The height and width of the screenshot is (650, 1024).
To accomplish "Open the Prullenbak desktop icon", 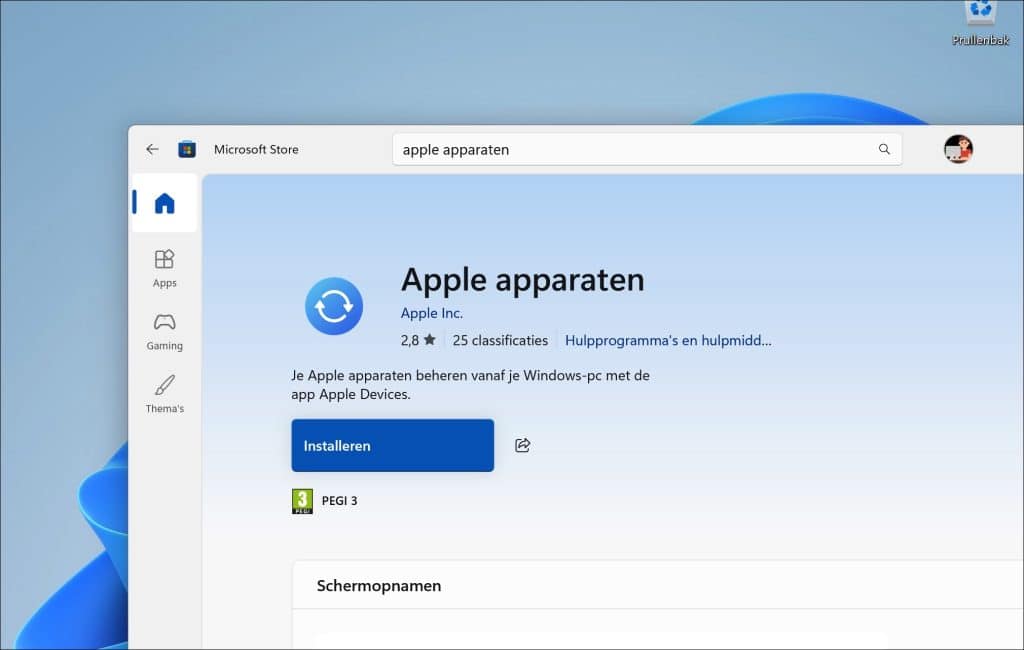I will pos(980,24).
